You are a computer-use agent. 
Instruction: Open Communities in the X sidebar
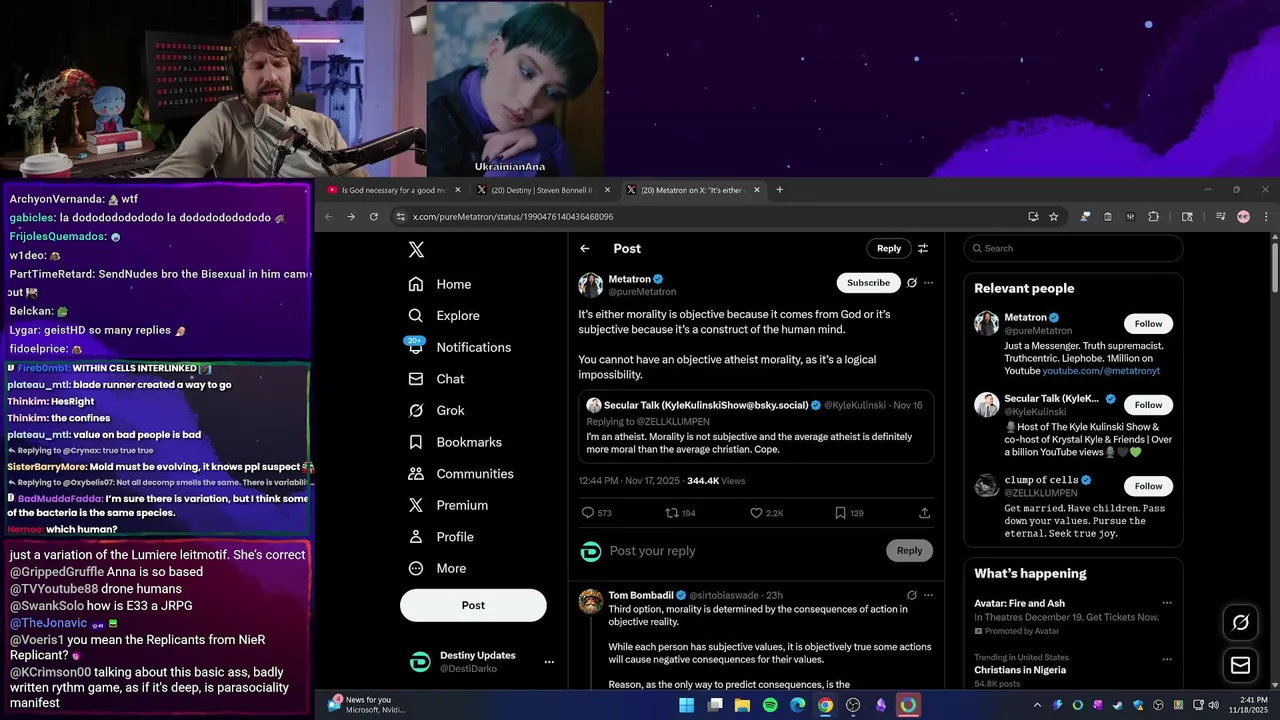coord(461,474)
